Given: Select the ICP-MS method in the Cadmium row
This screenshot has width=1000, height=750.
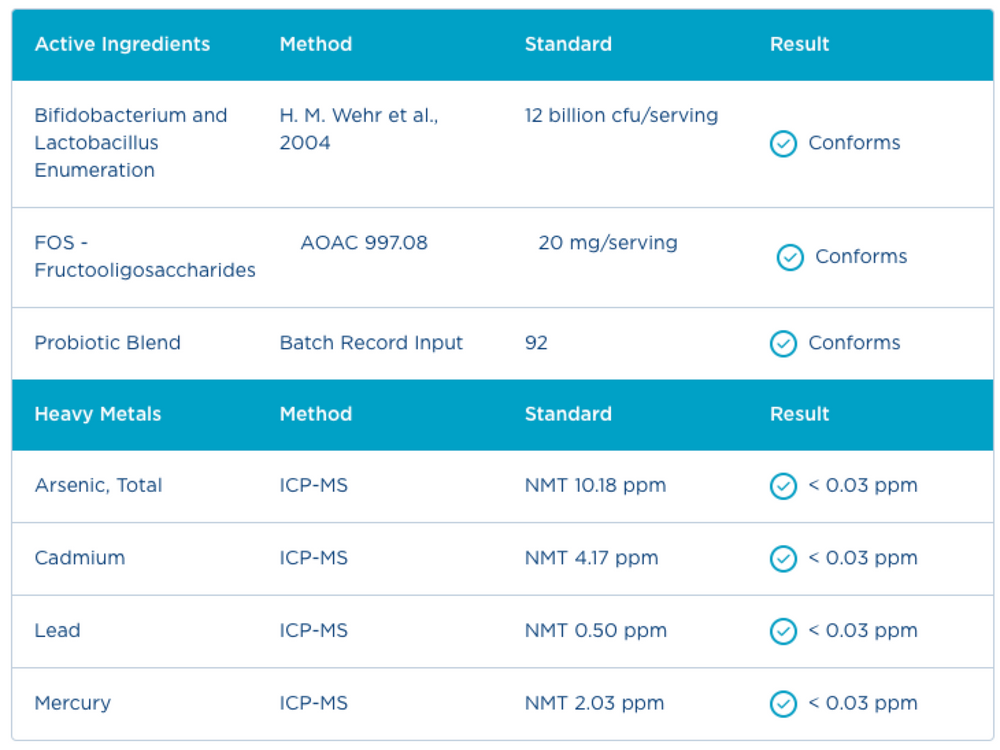Looking at the screenshot, I should coord(314,558).
